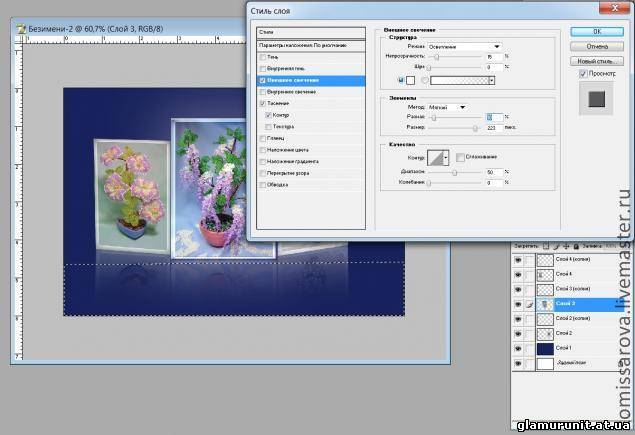
Task: Hide the Слой 2 layer
Action: 518,334
